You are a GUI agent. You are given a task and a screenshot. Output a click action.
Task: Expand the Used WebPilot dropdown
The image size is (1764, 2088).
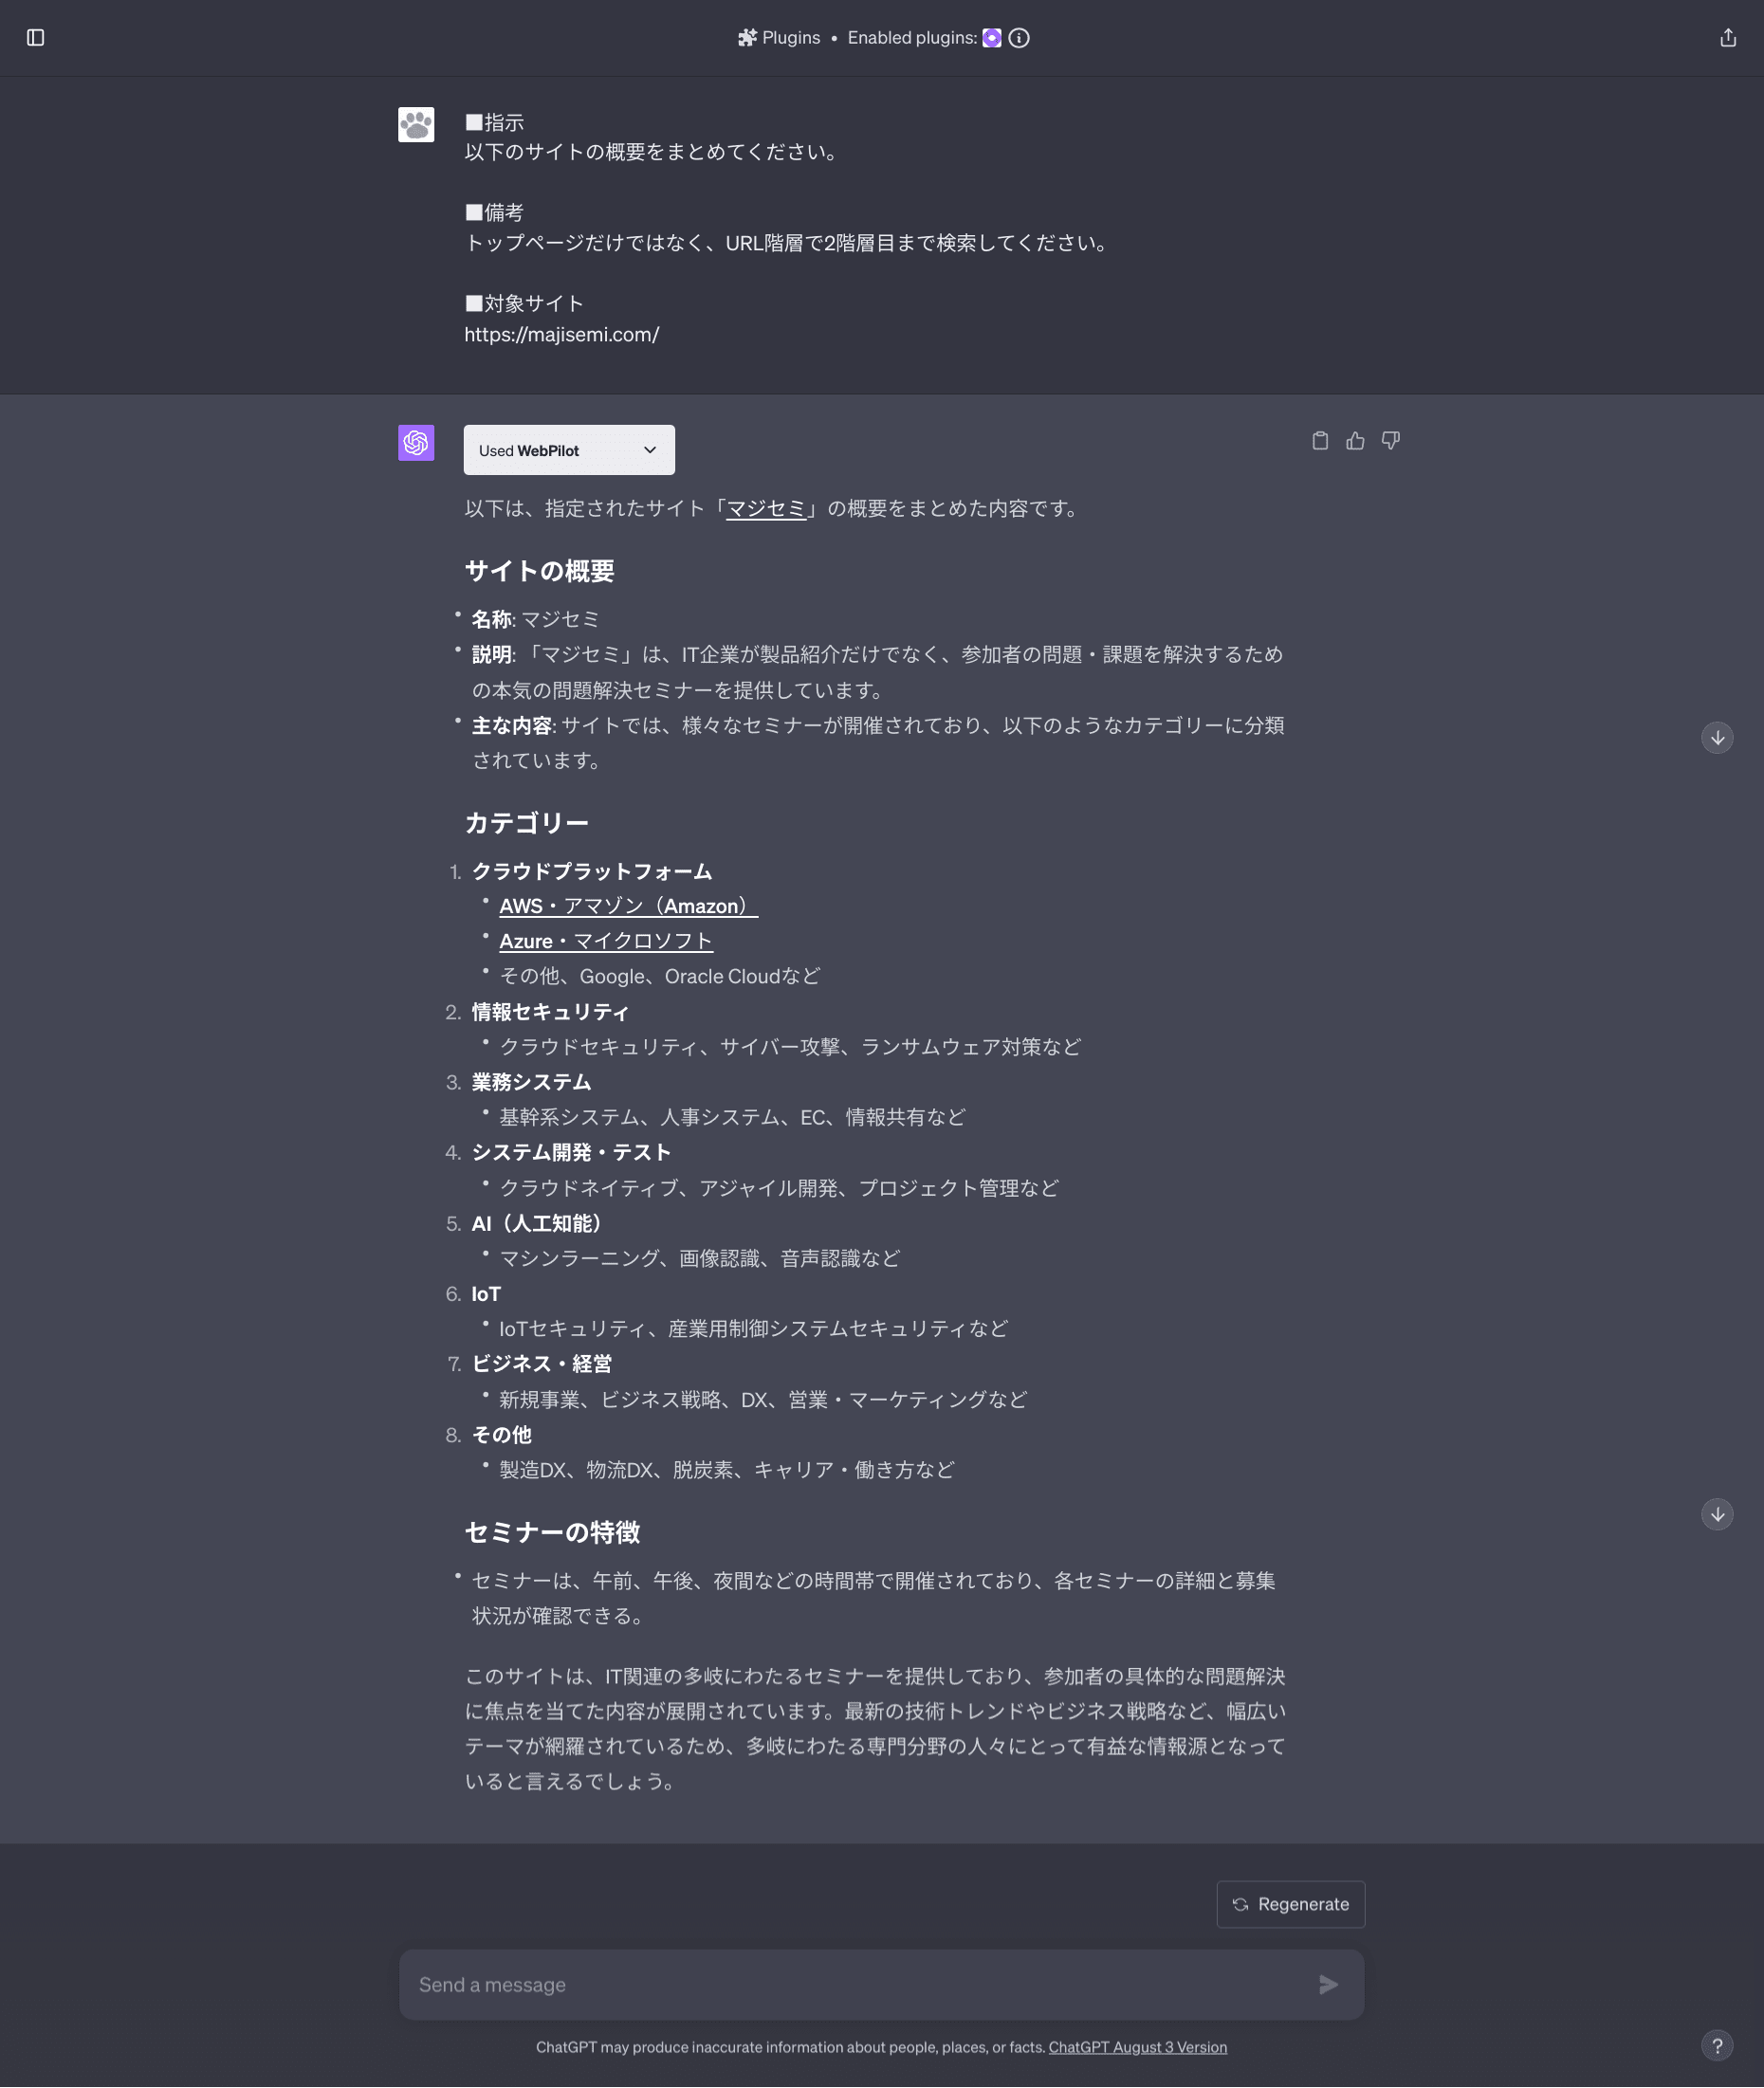point(569,450)
